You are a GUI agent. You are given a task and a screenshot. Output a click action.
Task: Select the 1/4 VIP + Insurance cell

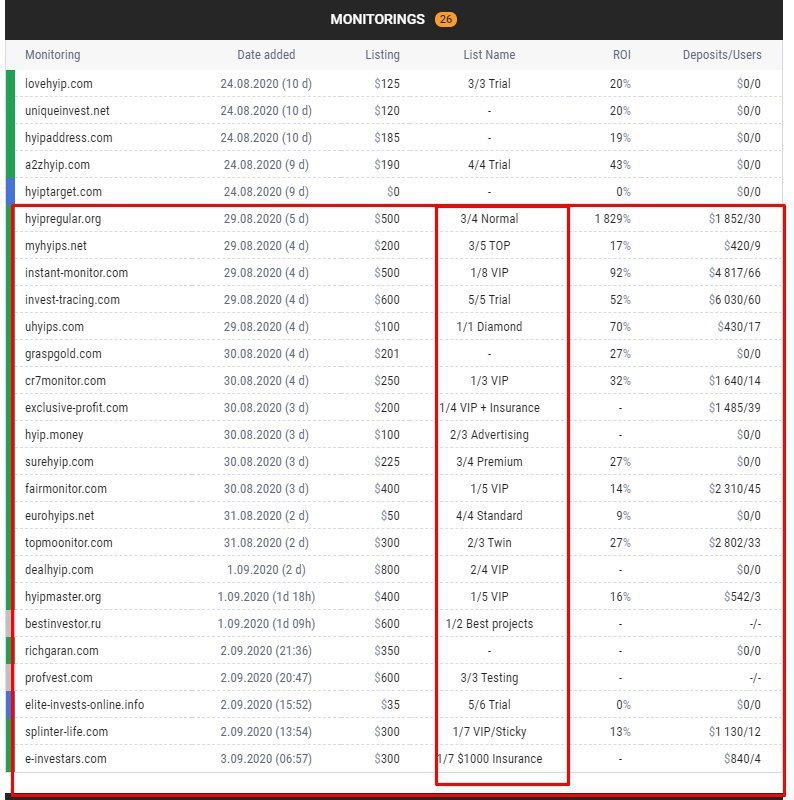pos(489,408)
